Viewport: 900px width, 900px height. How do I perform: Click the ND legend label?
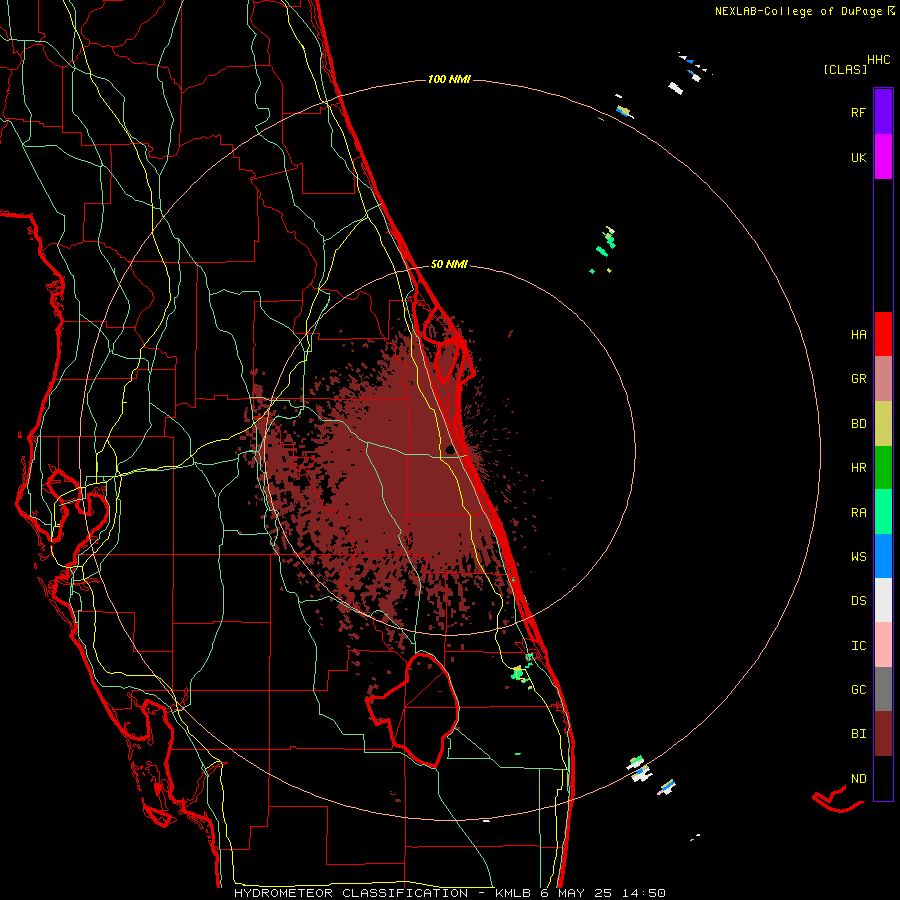[858, 779]
